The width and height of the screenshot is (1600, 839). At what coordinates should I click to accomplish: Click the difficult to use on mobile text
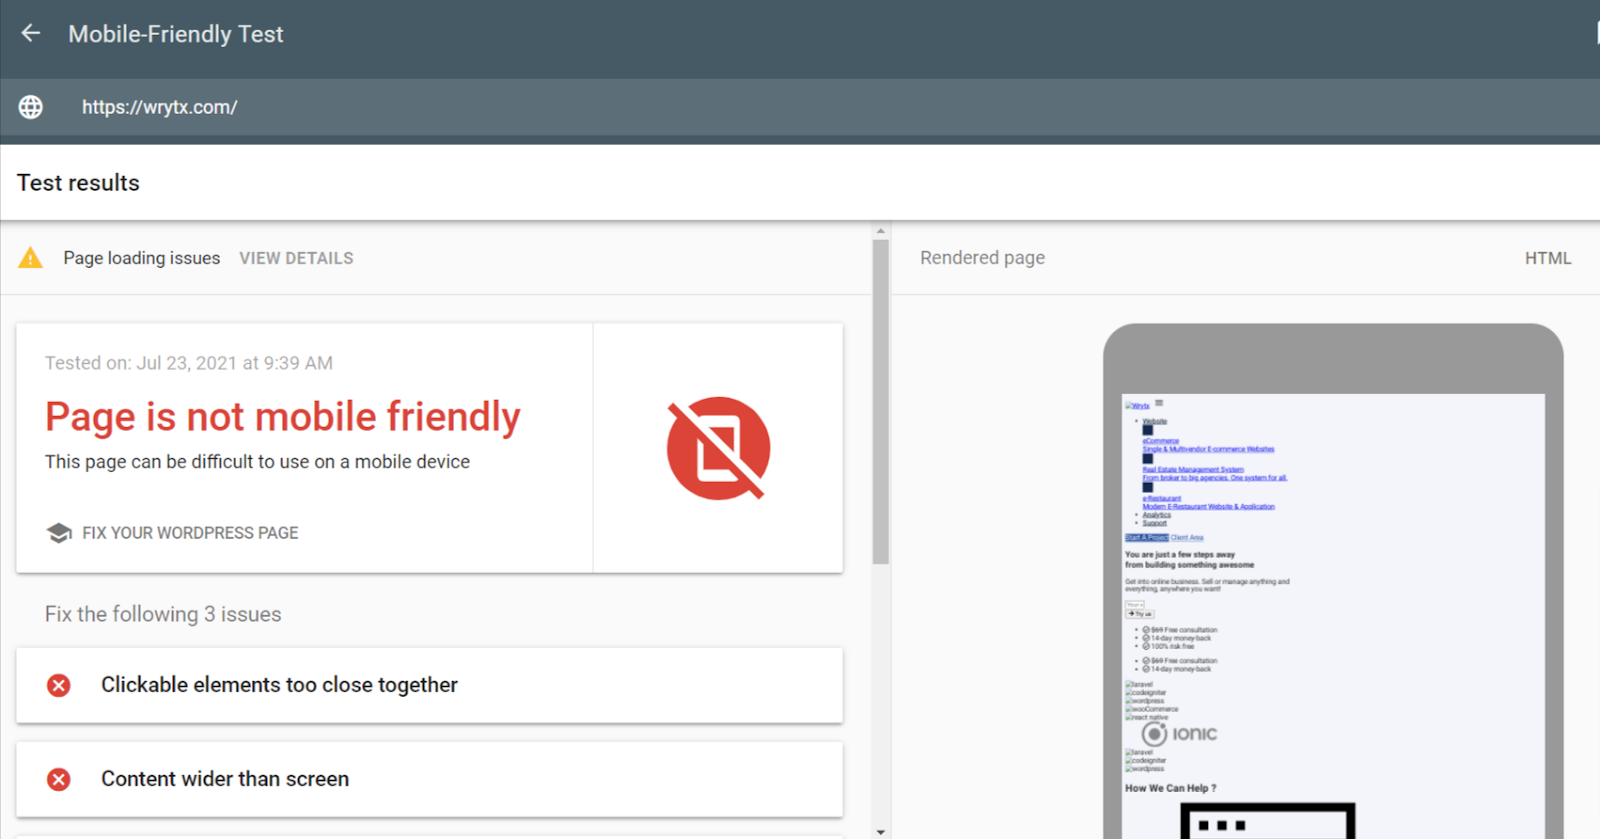pyautogui.click(x=257, y=462)
